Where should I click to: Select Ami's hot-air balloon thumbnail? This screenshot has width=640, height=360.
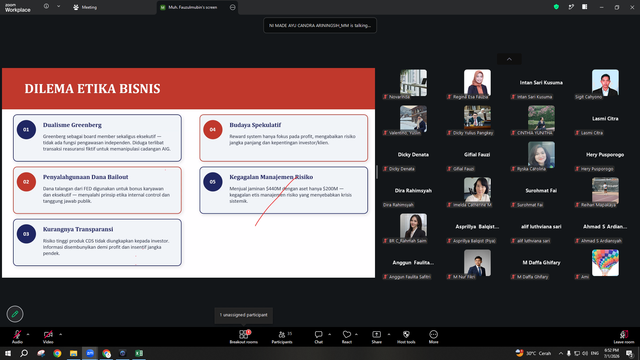(x=605, y=262)
